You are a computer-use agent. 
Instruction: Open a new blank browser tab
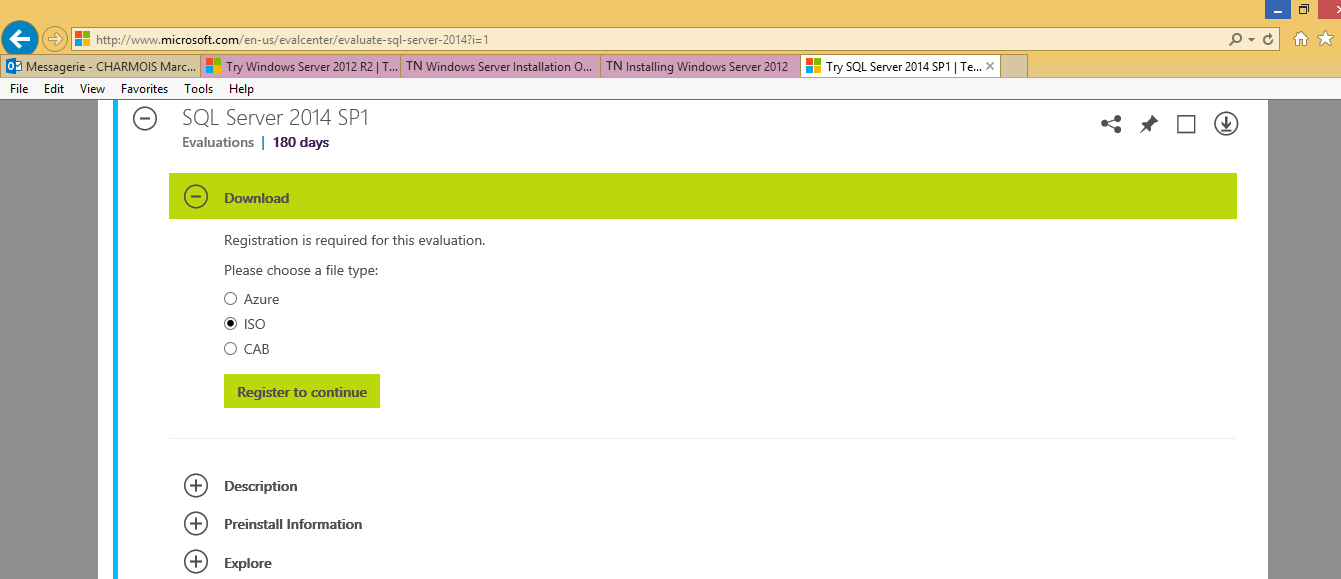(x=1014, y=67)
